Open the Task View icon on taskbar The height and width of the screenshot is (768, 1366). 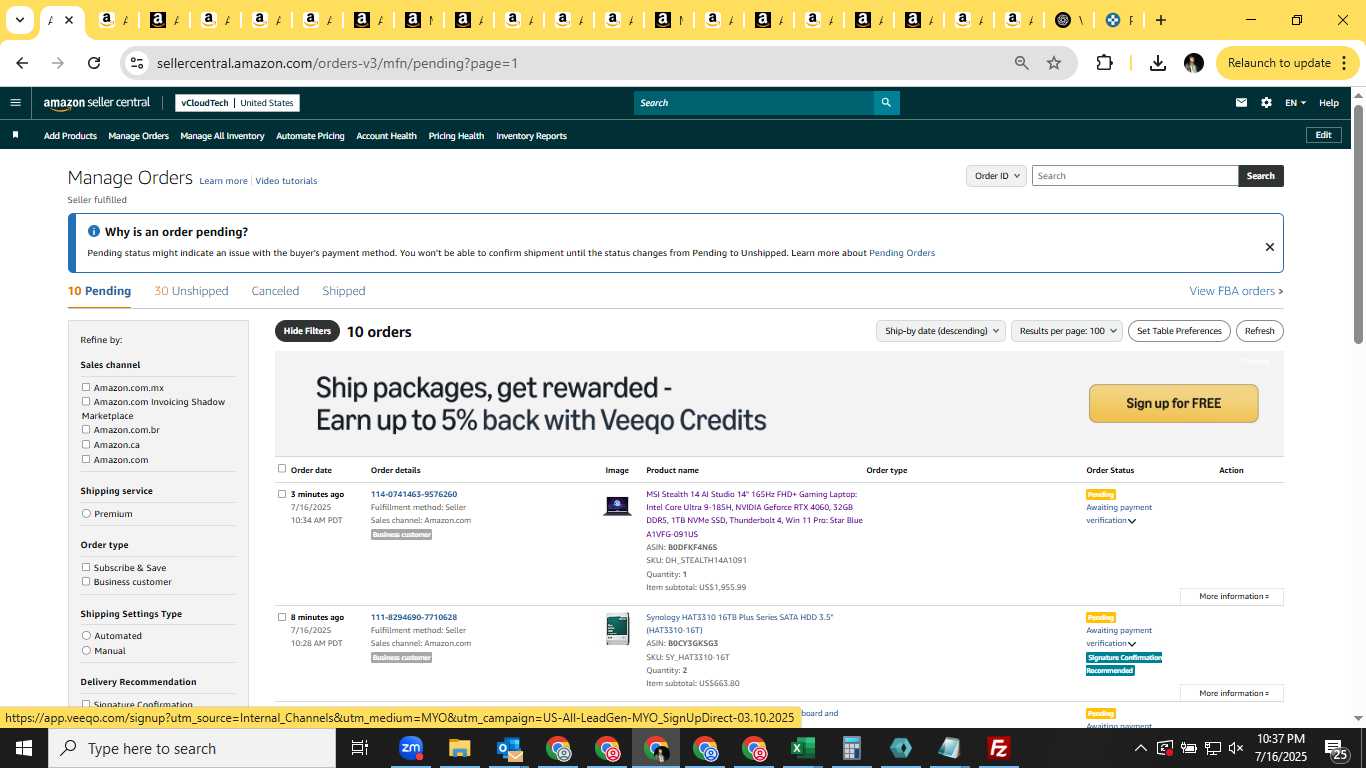pos(360,748)
